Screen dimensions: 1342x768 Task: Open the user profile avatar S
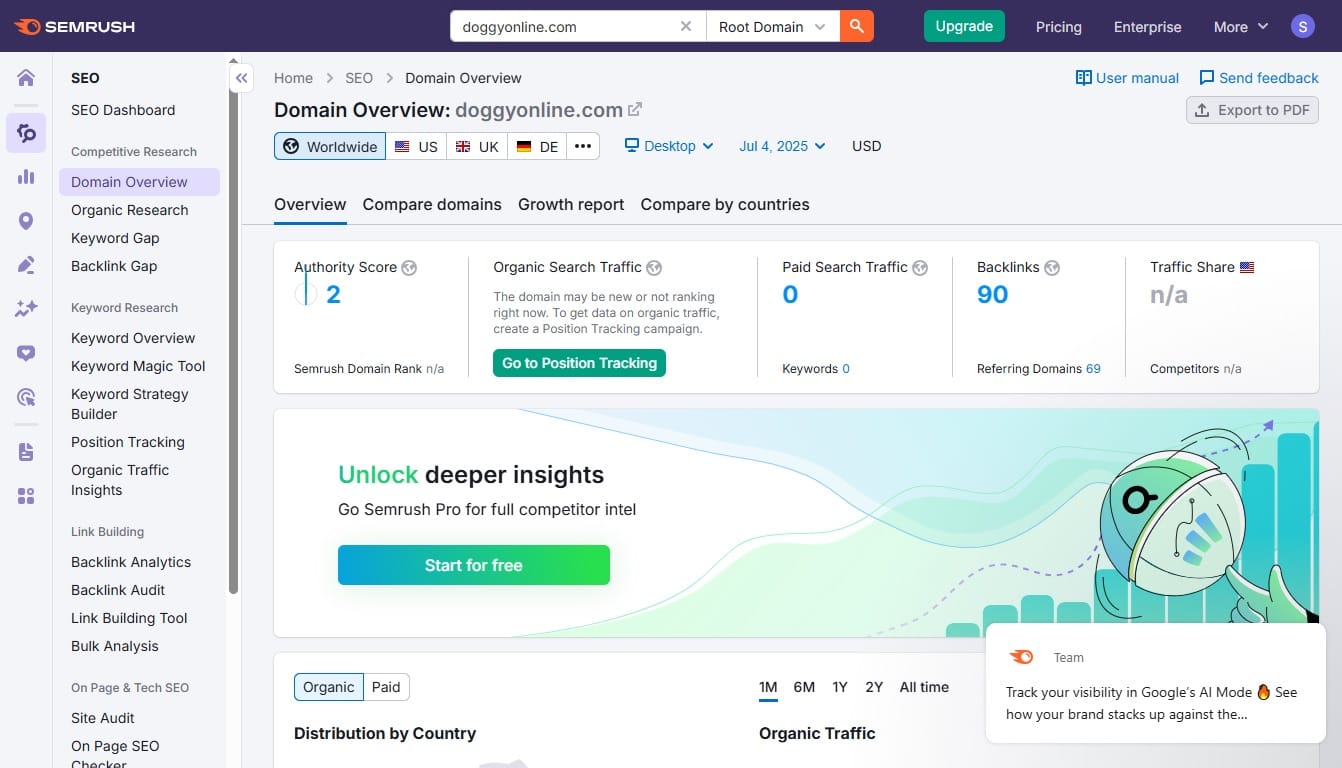pos(1302,27)
